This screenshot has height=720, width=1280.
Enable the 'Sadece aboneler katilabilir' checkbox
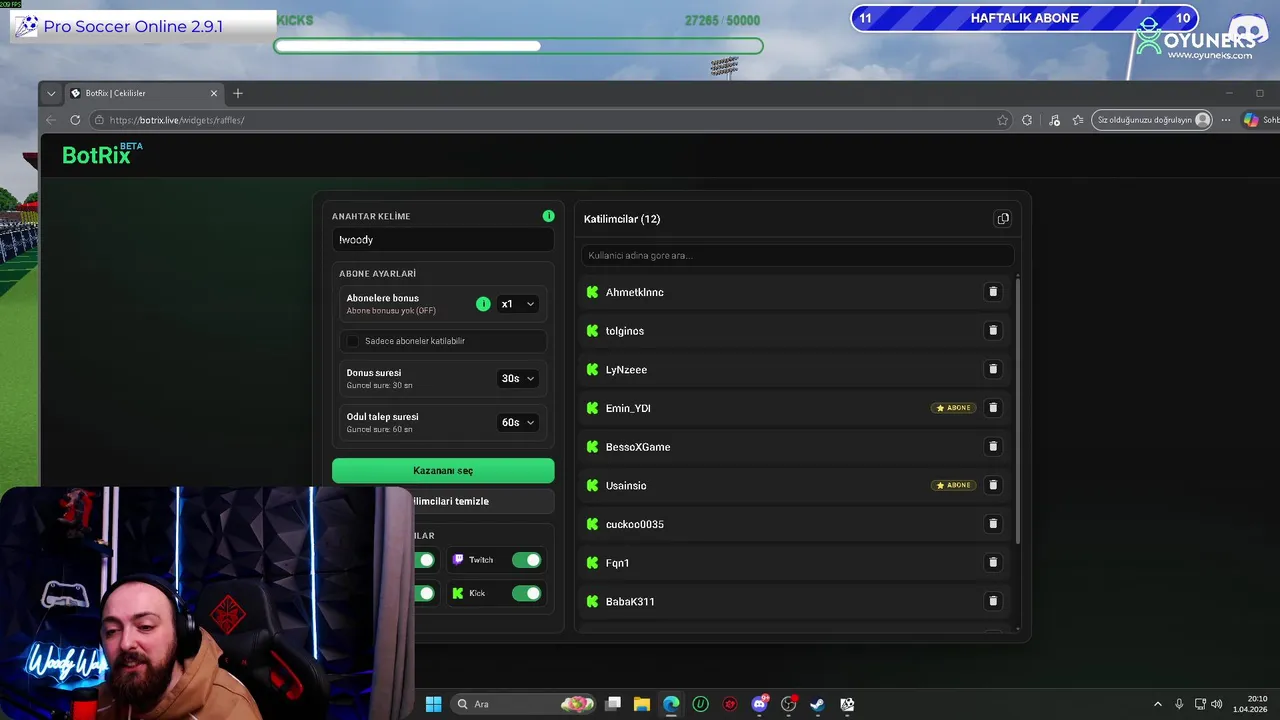353,341
